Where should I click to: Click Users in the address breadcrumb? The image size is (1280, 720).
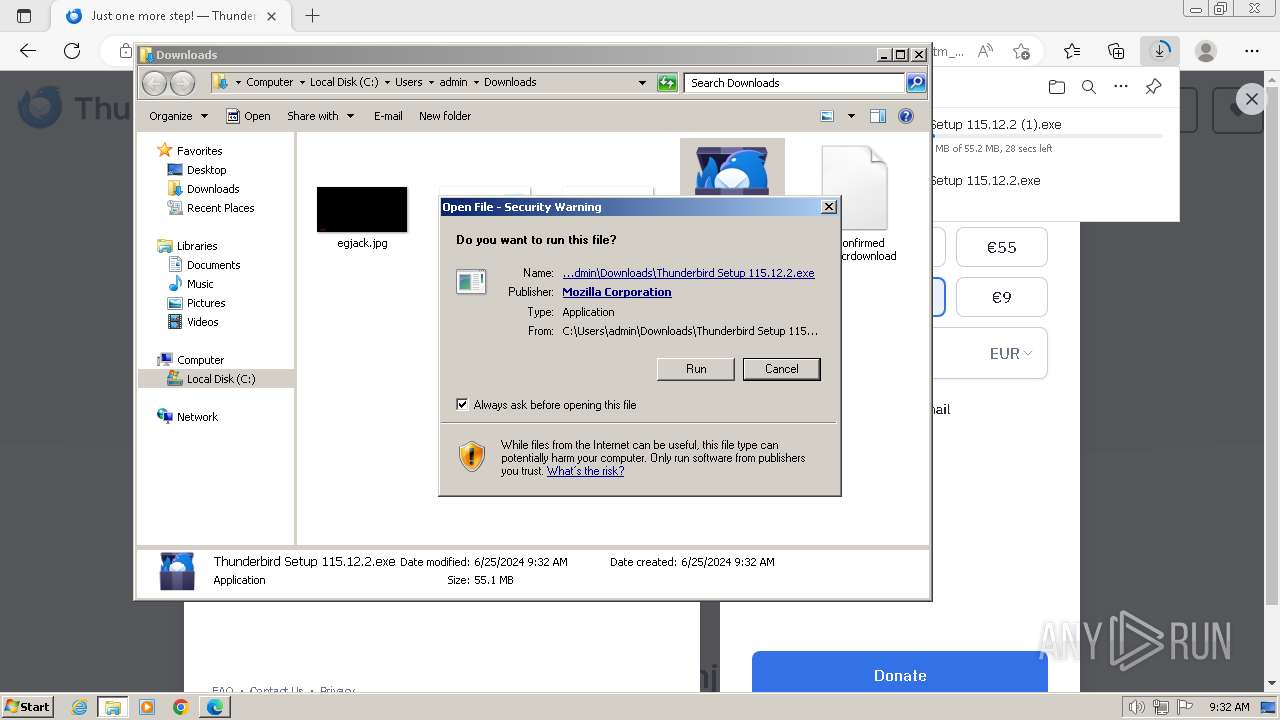pyautogui.click(x=408, y=83)
